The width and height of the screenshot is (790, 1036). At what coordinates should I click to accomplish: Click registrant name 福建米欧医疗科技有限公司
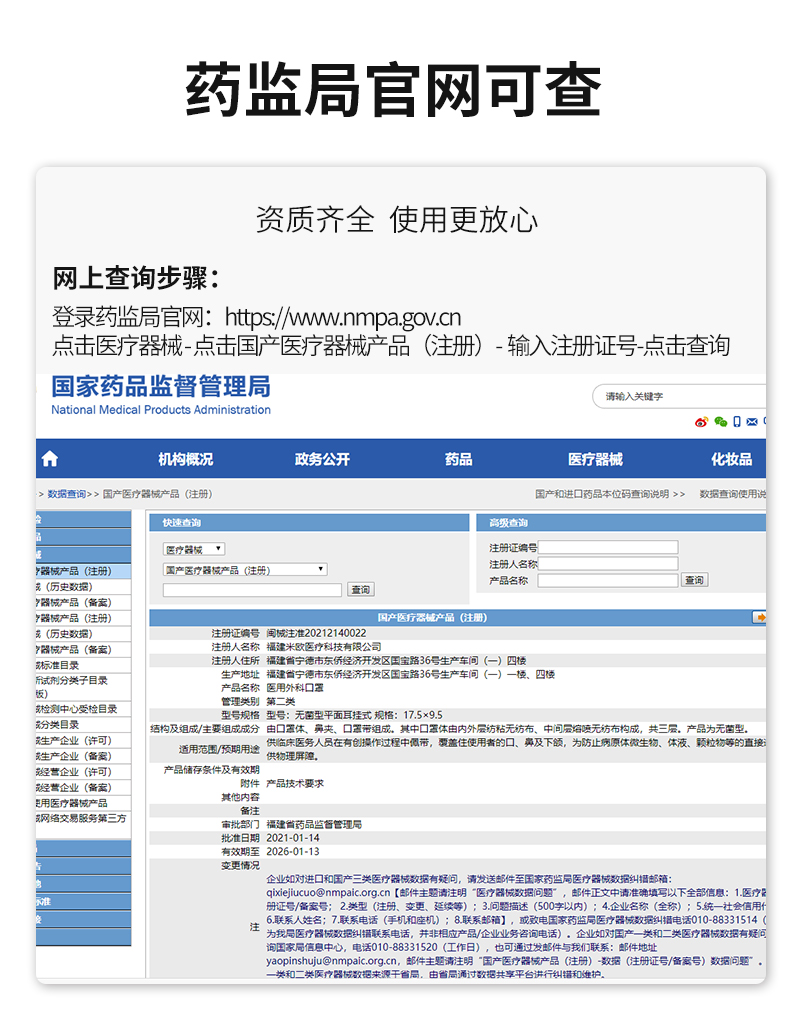[324, 647]
